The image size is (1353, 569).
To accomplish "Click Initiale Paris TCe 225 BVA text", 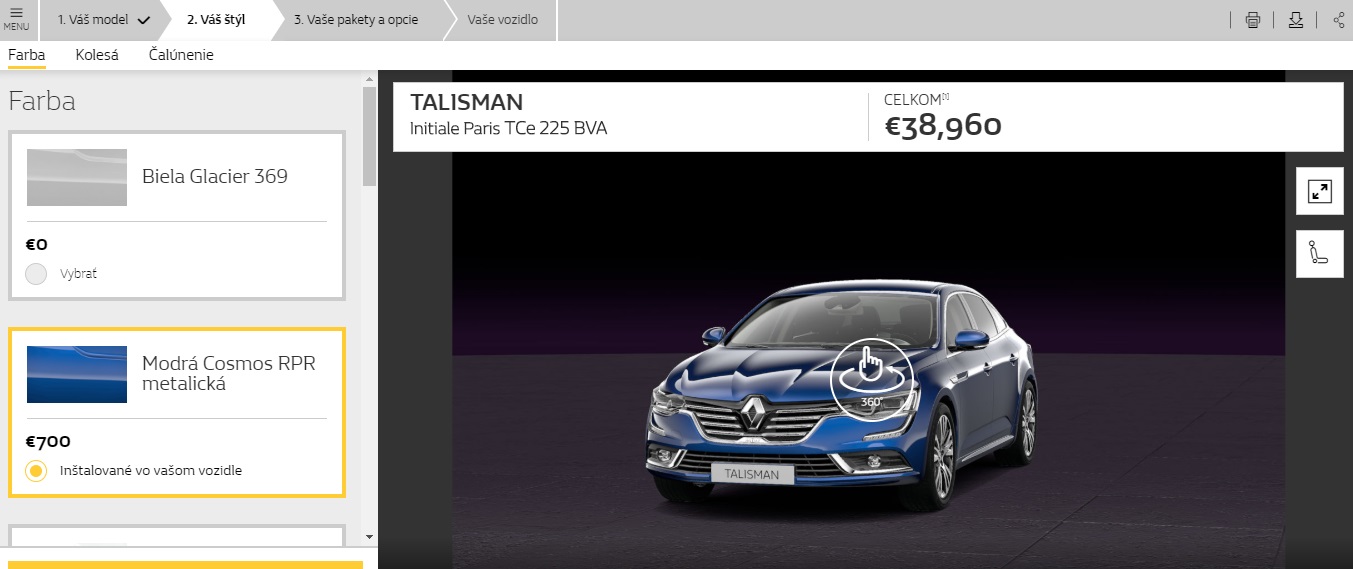I will point(508,128).
